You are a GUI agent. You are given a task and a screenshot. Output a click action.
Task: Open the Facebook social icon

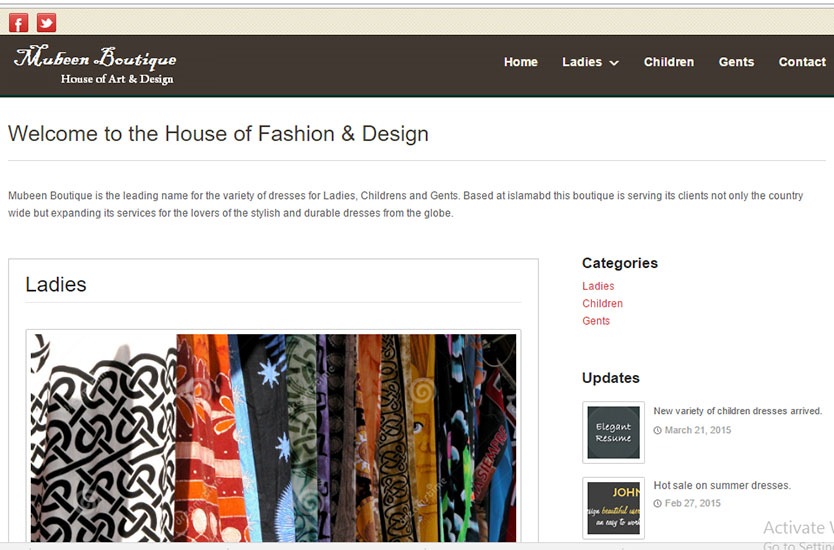18,23
